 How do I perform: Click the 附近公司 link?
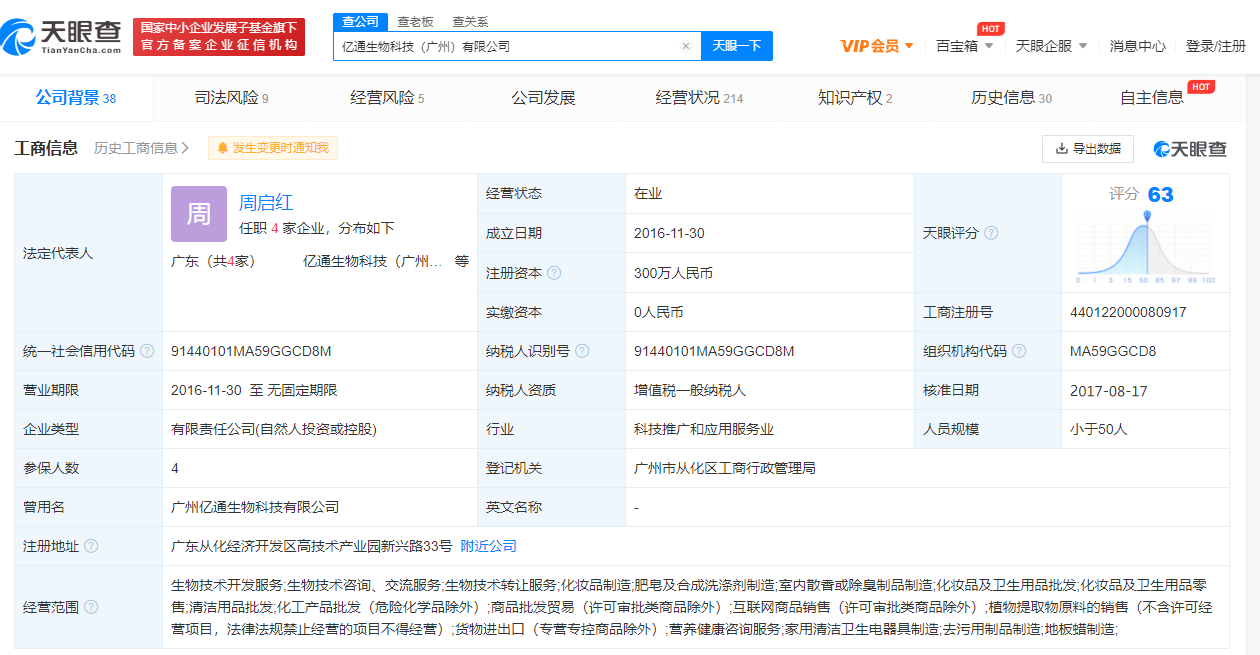click(488, 546)
